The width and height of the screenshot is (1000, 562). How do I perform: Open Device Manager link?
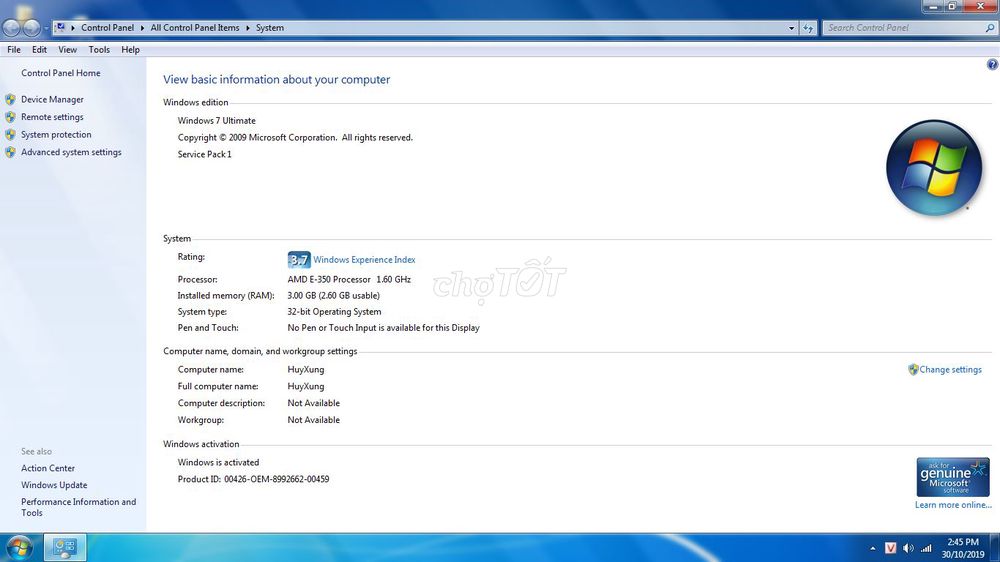52,100
